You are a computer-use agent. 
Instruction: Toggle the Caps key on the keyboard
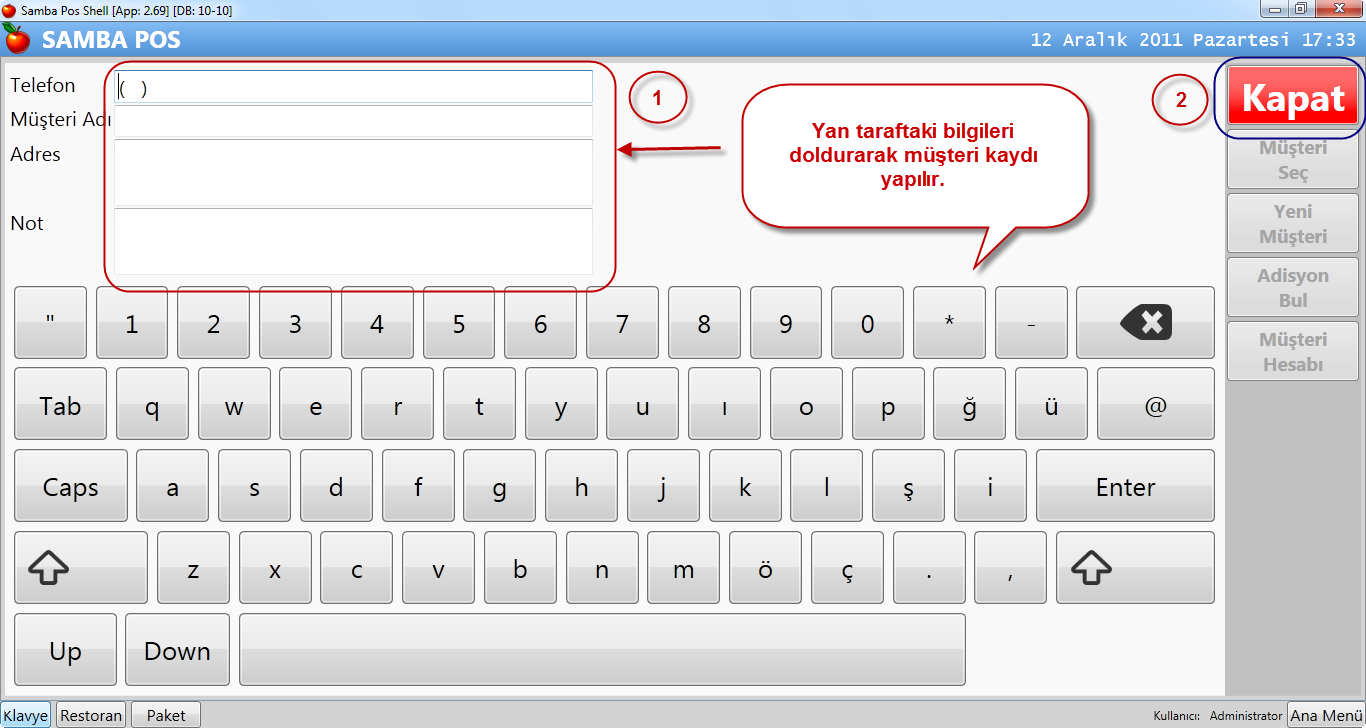pos(71,486)
